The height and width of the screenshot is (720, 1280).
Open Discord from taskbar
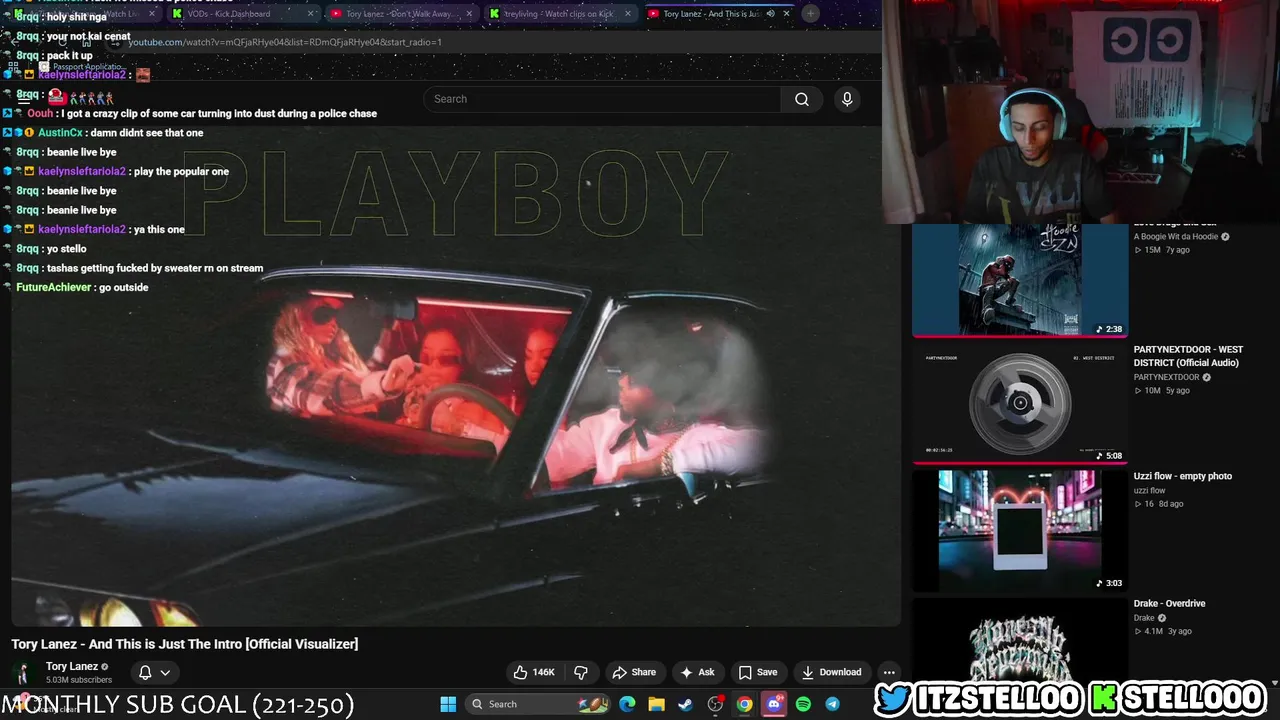click(x=773, y=704)
